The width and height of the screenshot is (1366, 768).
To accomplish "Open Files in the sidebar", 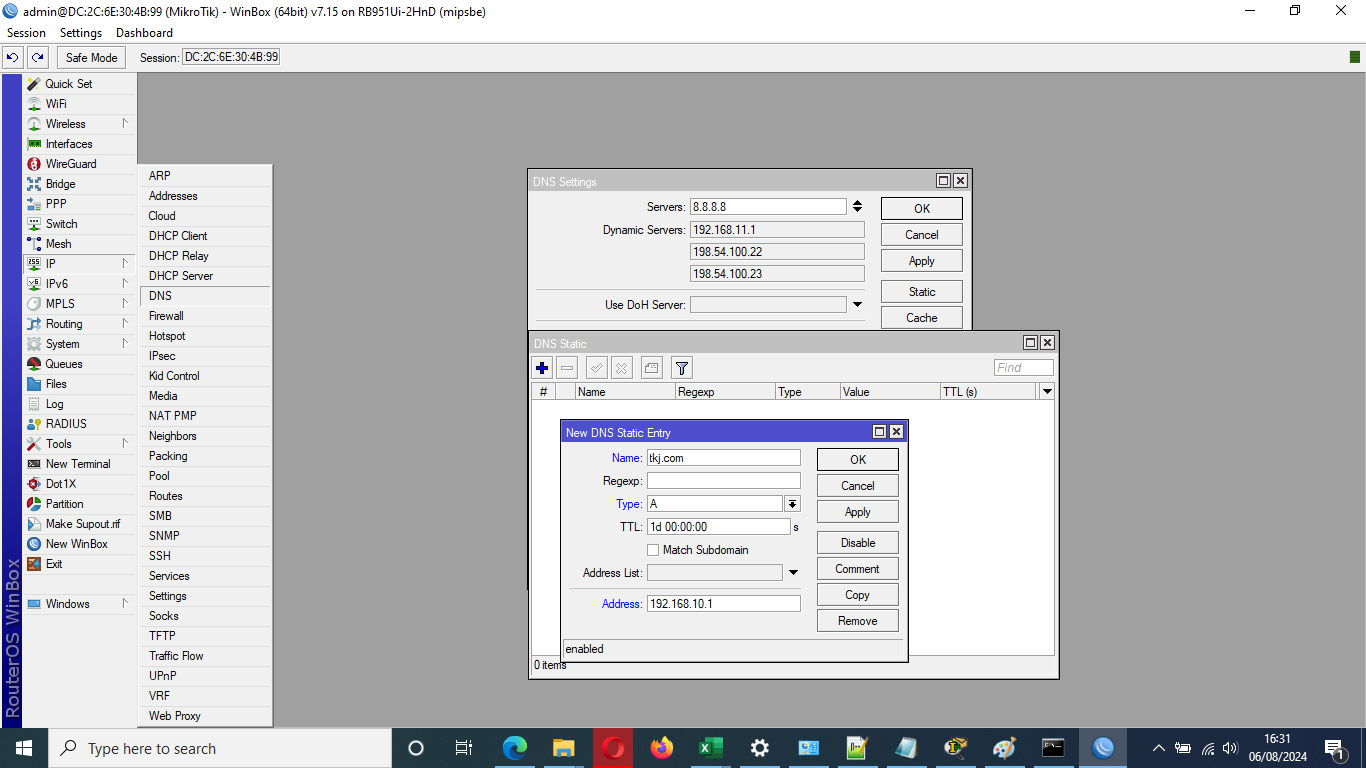I will (x=79, y=384).
